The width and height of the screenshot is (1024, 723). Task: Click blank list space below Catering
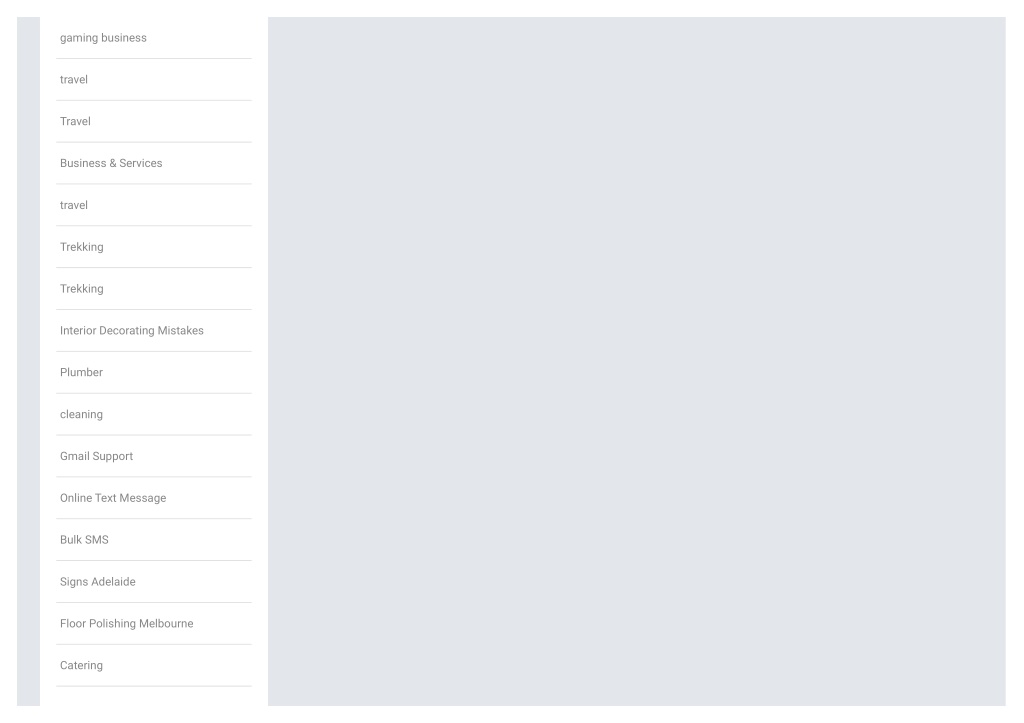point(153,696)
